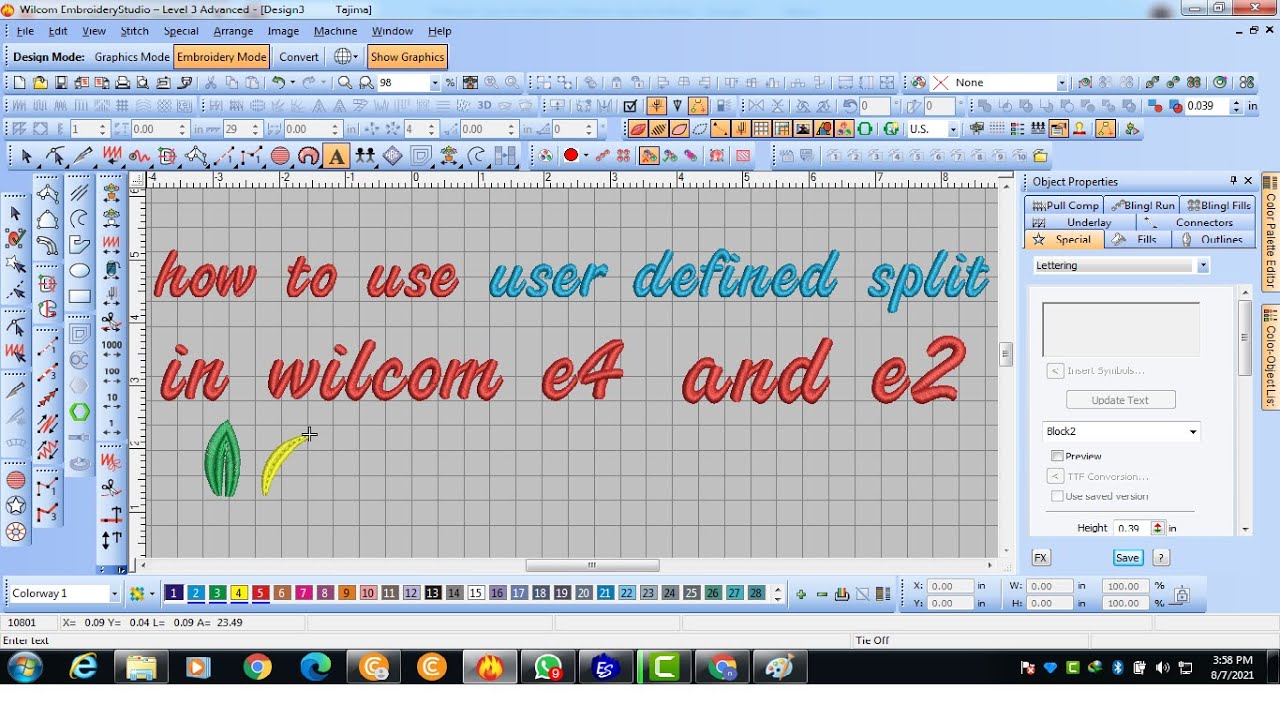
Task: Click the question mark help button
Action: 1160,558
